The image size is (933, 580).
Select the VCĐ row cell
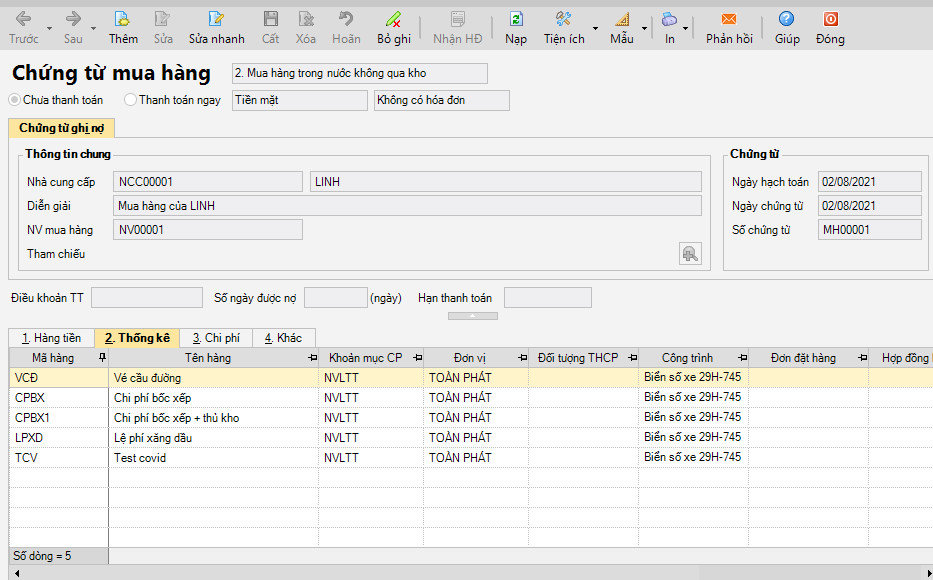59,378
